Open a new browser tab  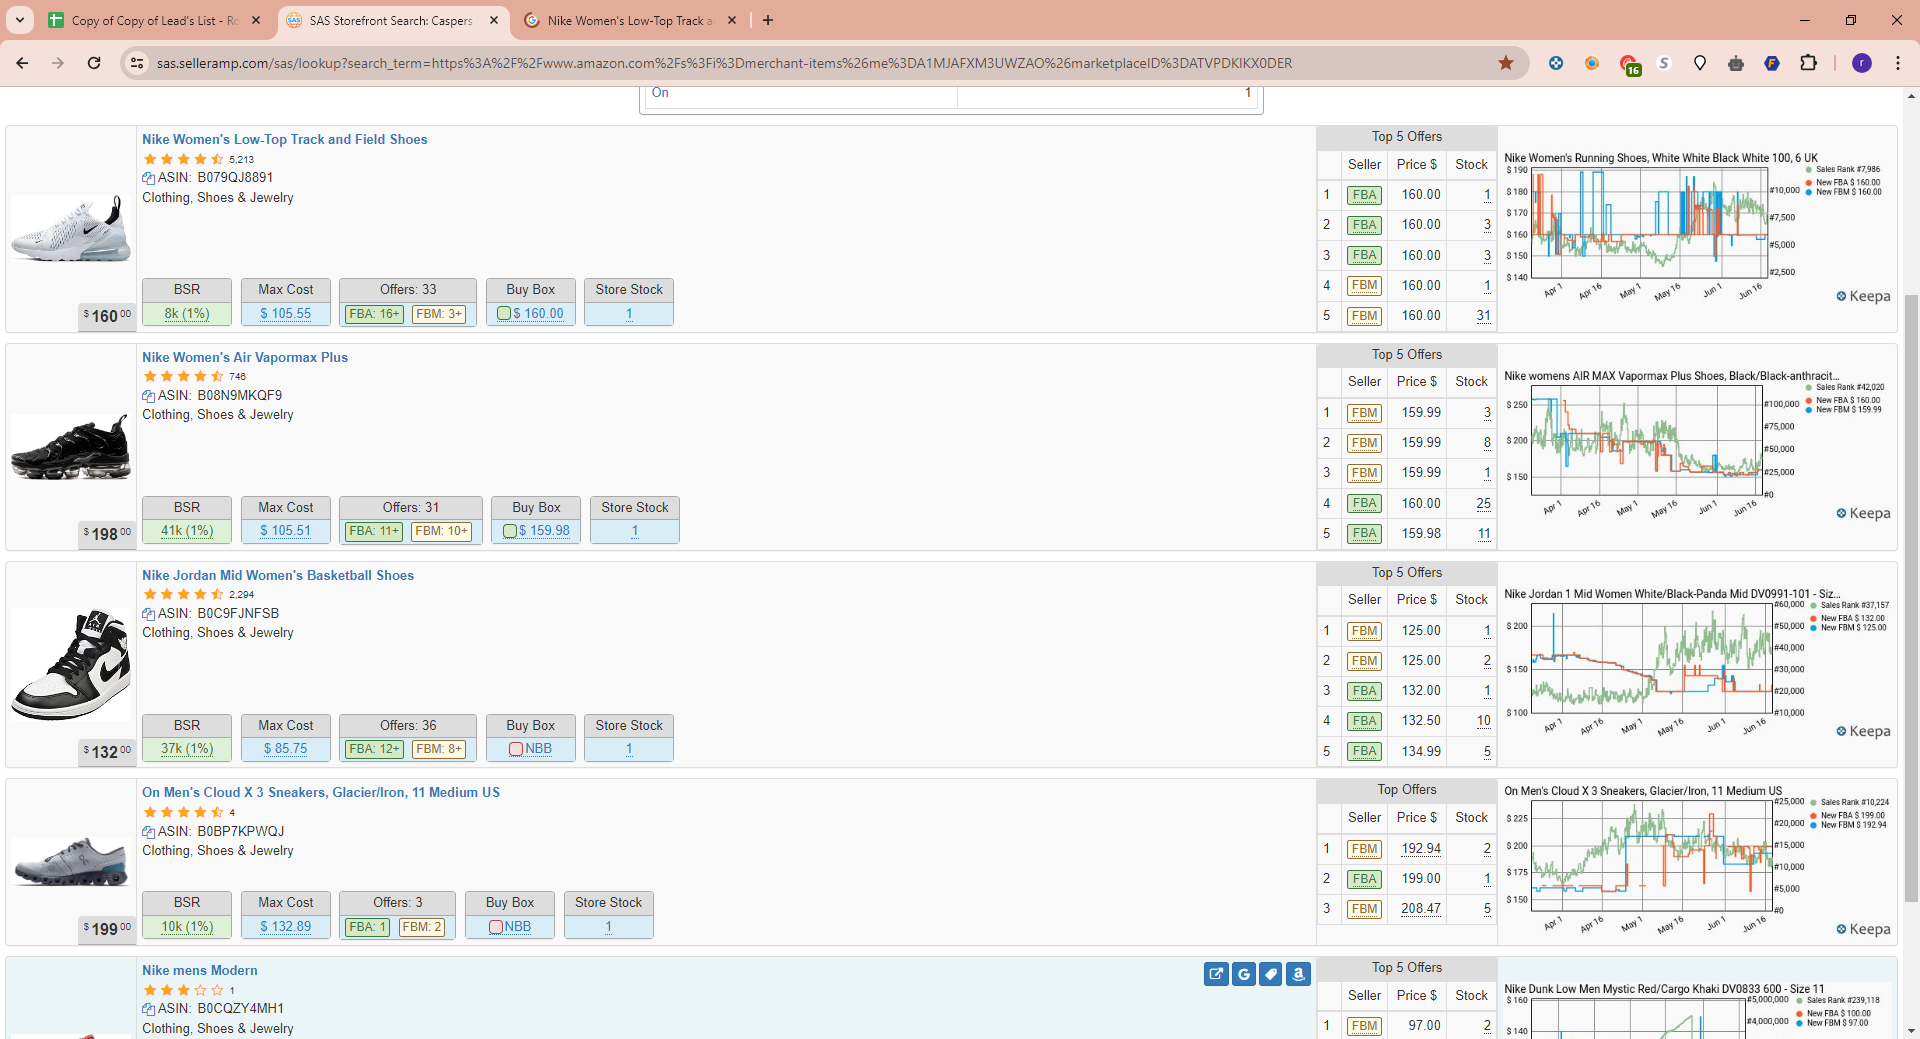pyautogui.click(x=768, y=20)
